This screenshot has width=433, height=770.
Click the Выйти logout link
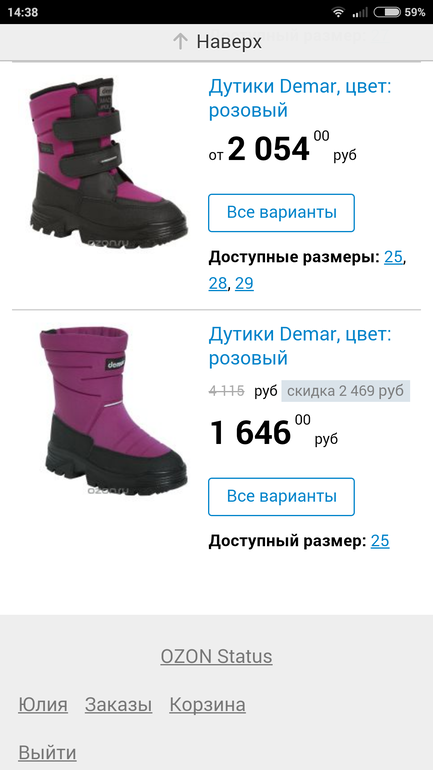47,752
